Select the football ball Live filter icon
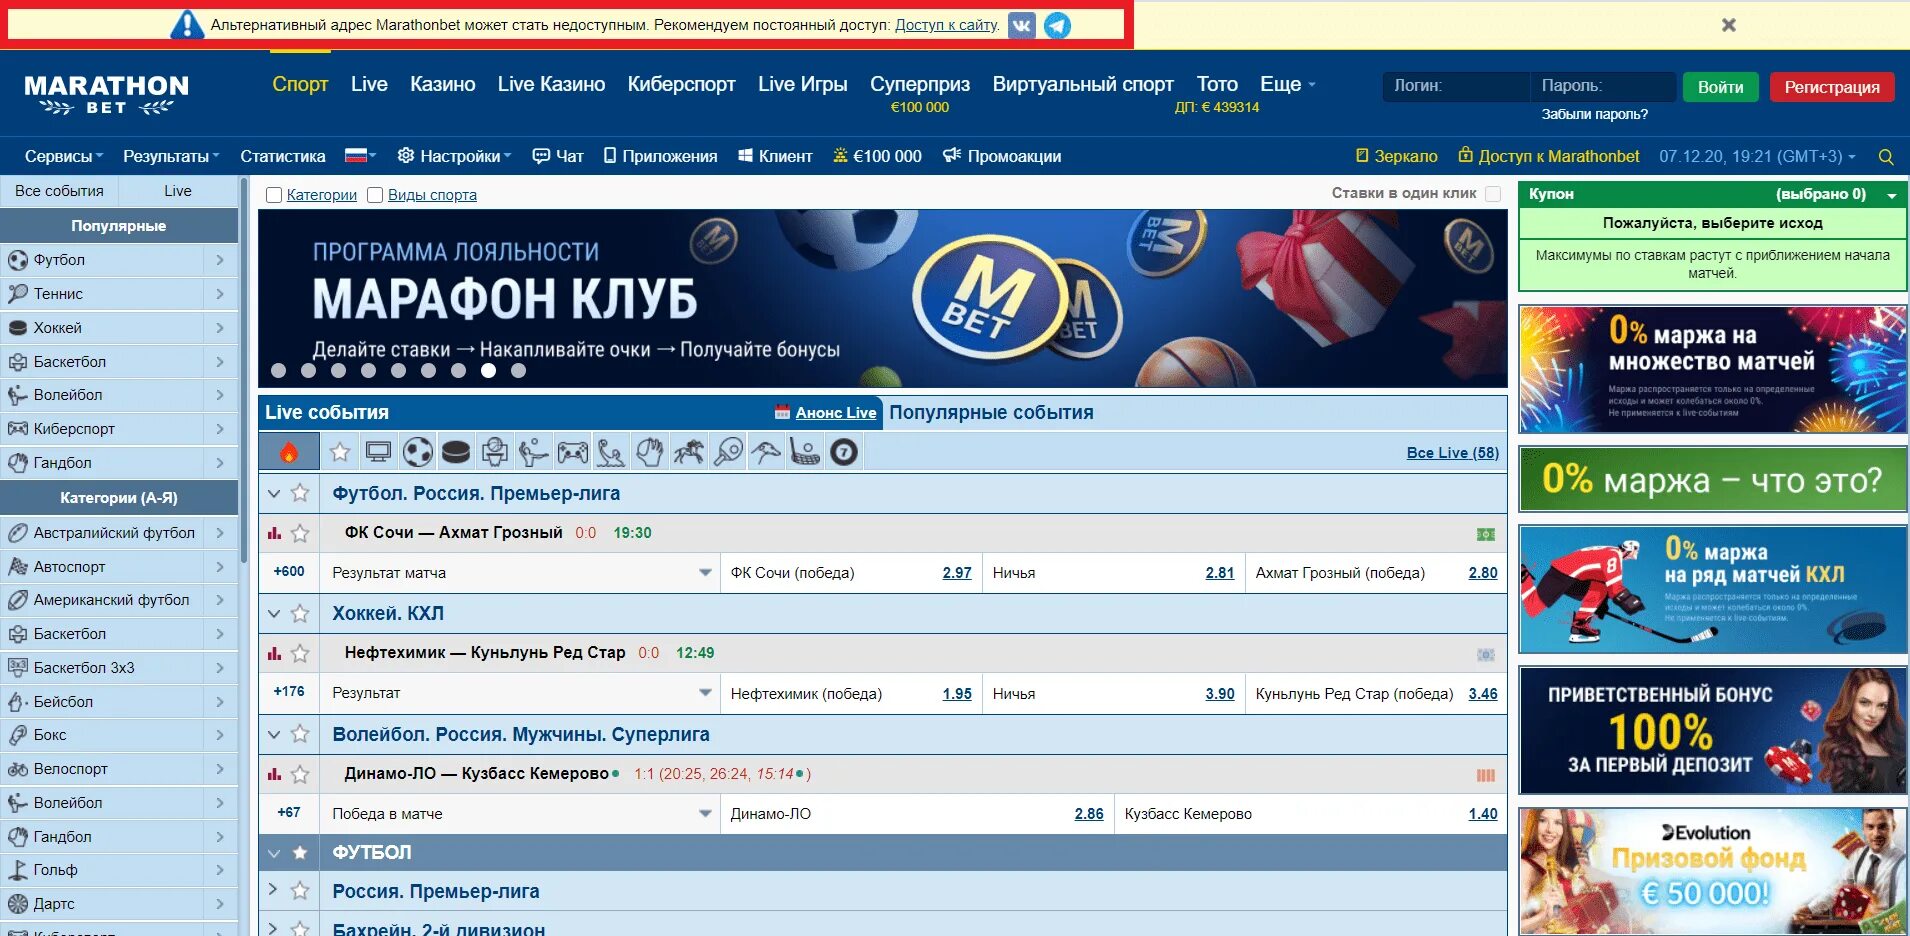This screenshot has height=936, width=1910. point(418,452)
